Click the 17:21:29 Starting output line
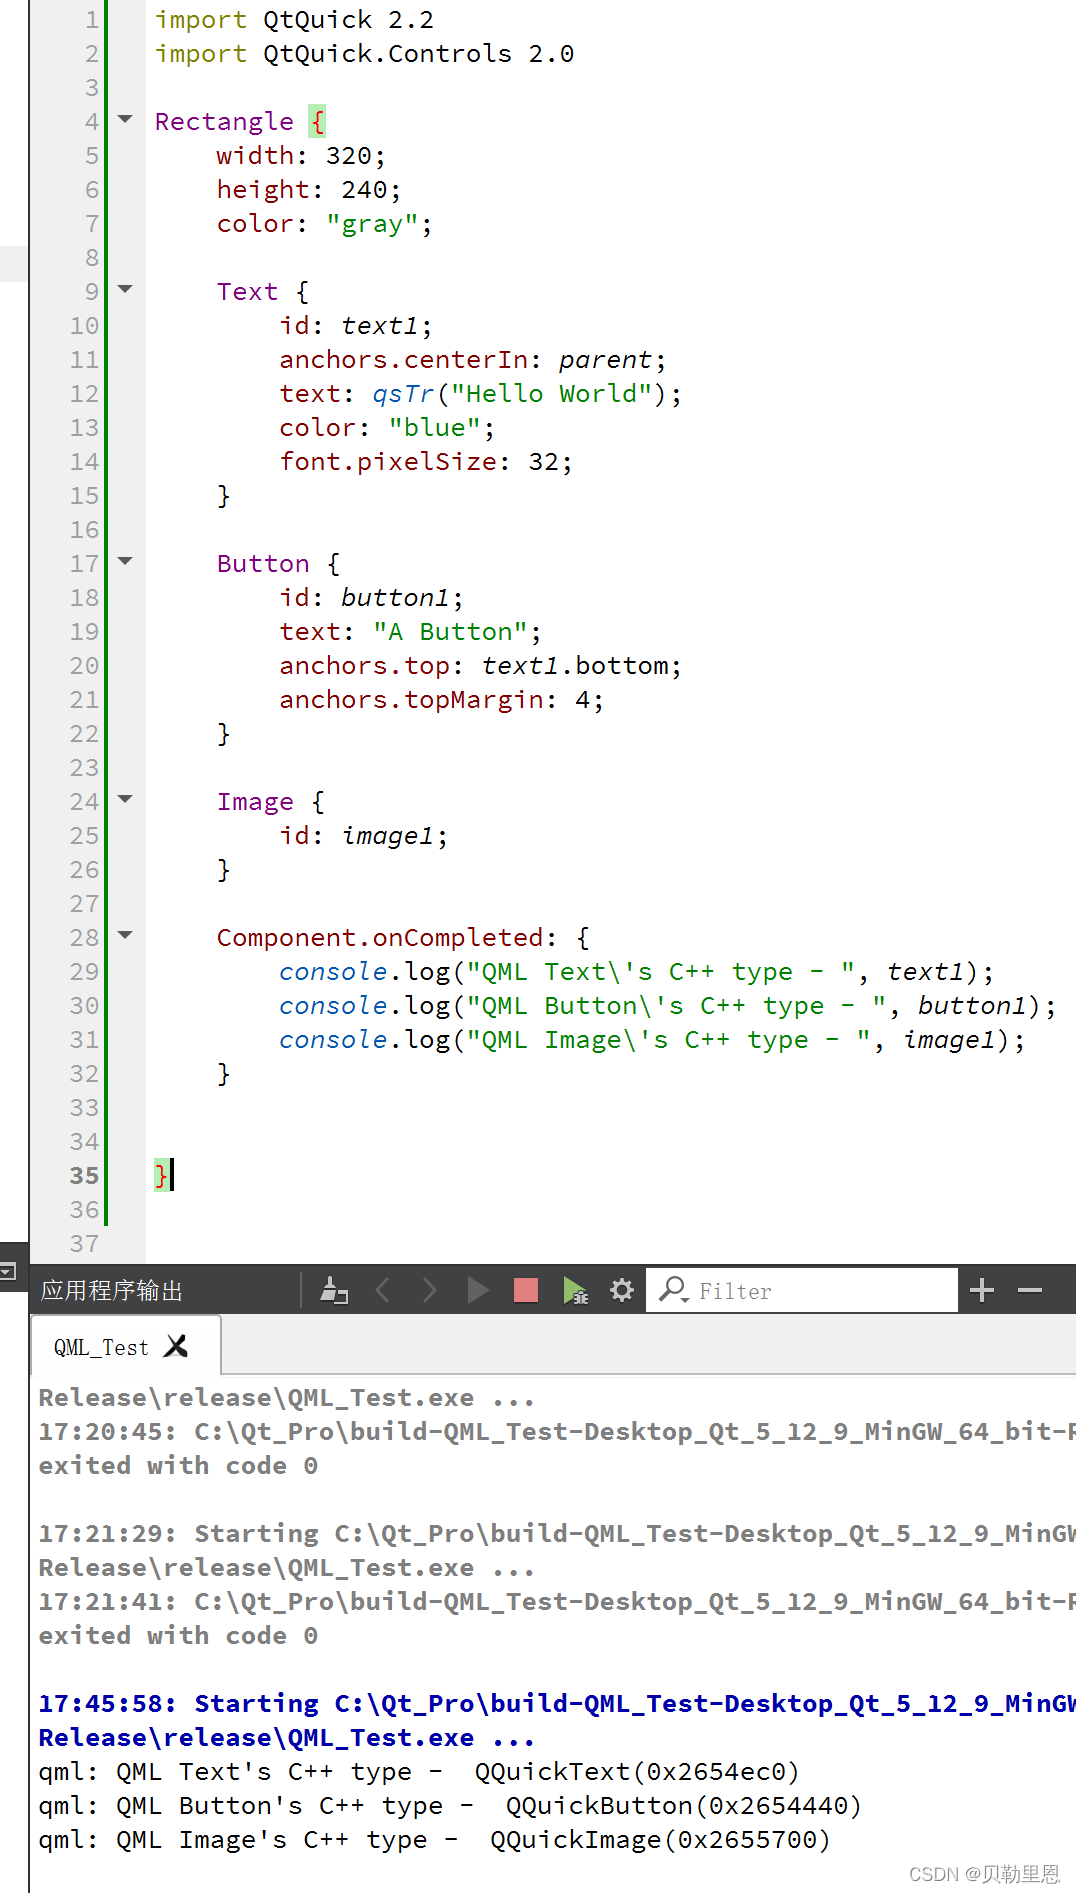Image resolution: width=1076 pixels, height=1893 pixels. (556, 1534)
